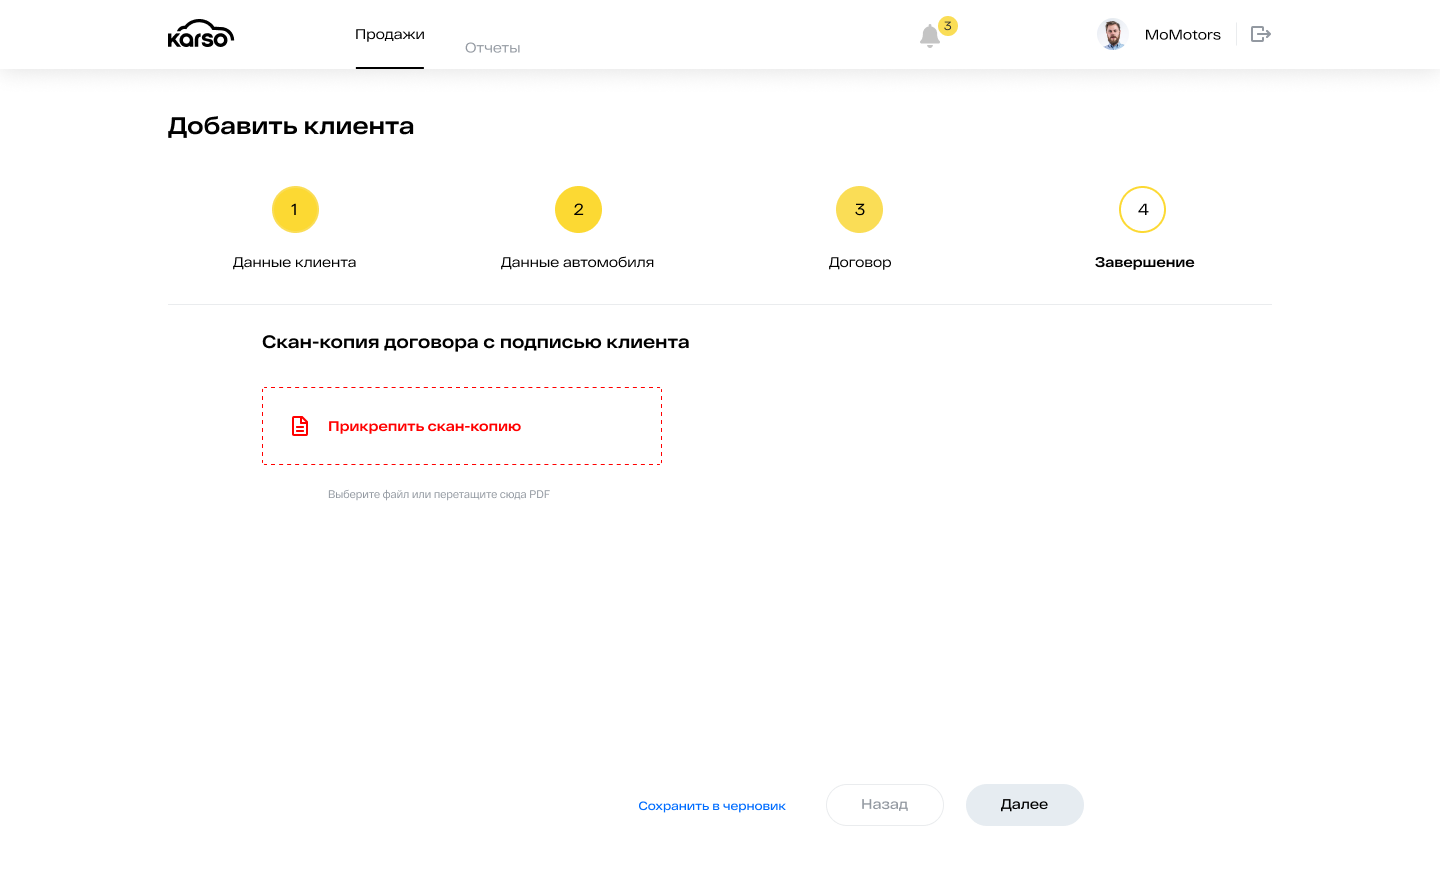Click the Данные клиента step label
Image resolution: width=1440 pixels, height=870 pixels.
(x=295, y=262)
